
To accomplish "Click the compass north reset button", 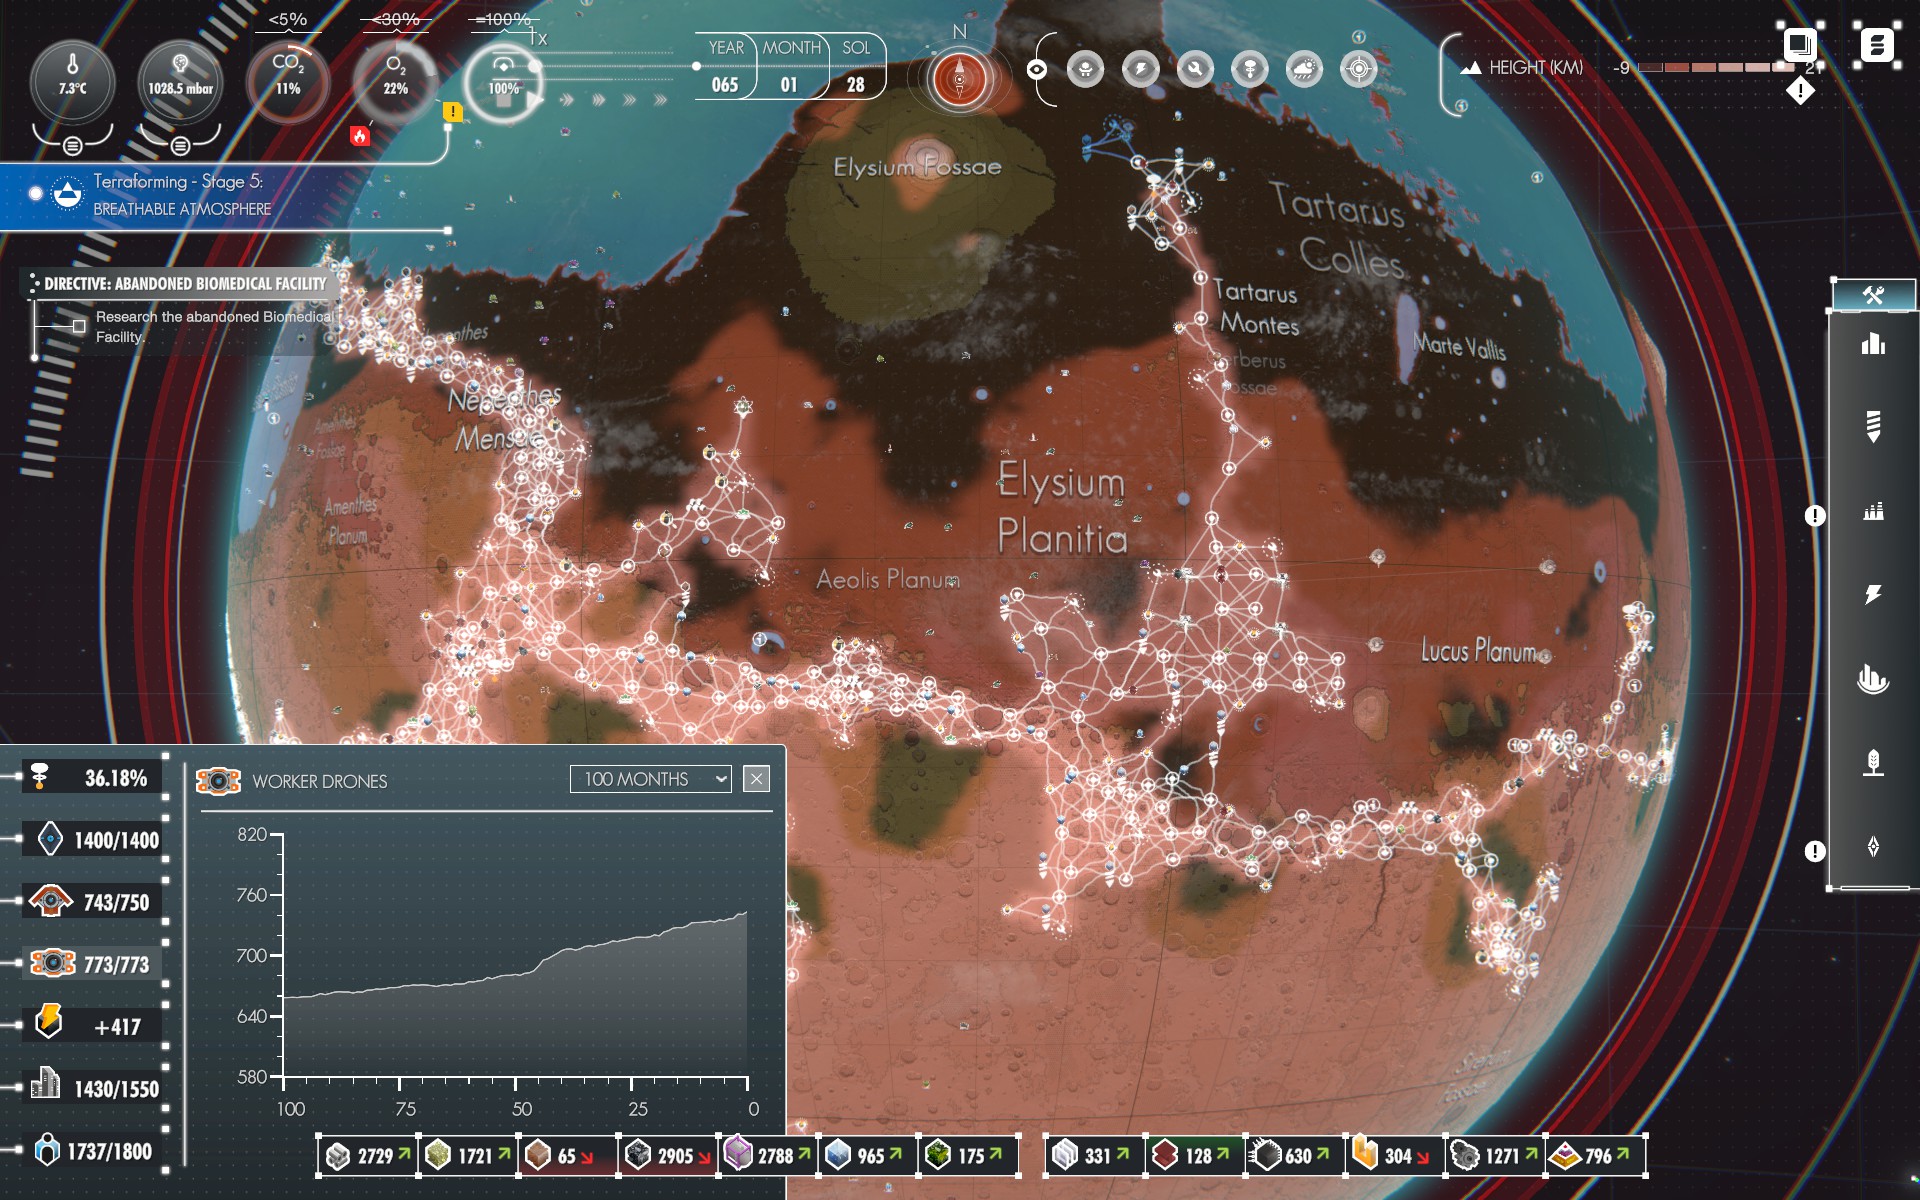I will click(959, 78).
